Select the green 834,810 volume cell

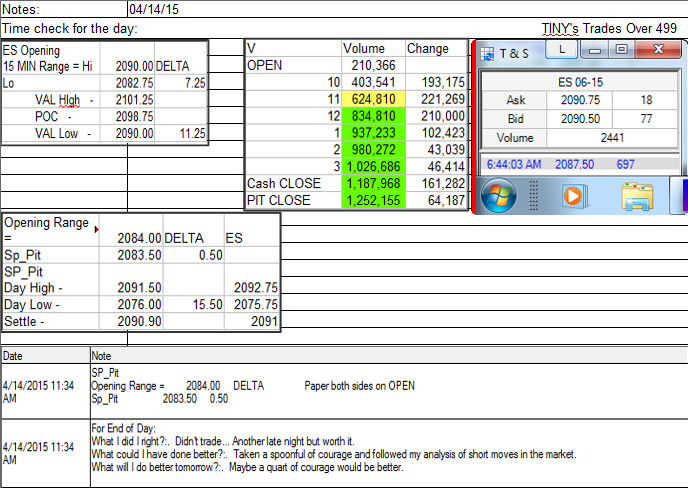click(x=373, y=116)
